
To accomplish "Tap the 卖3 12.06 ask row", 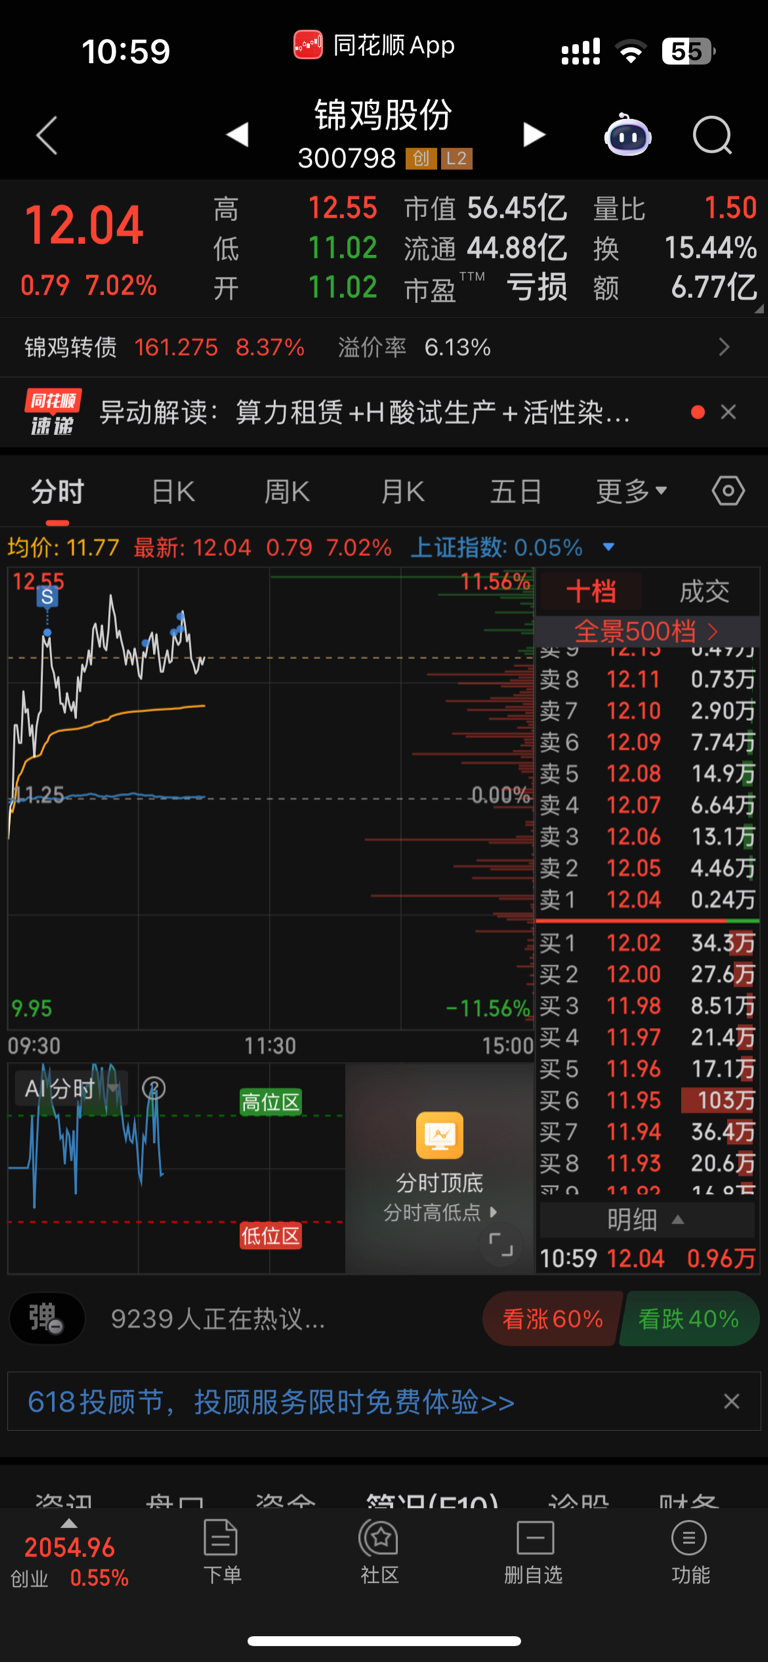I will [x=647, y=836].
